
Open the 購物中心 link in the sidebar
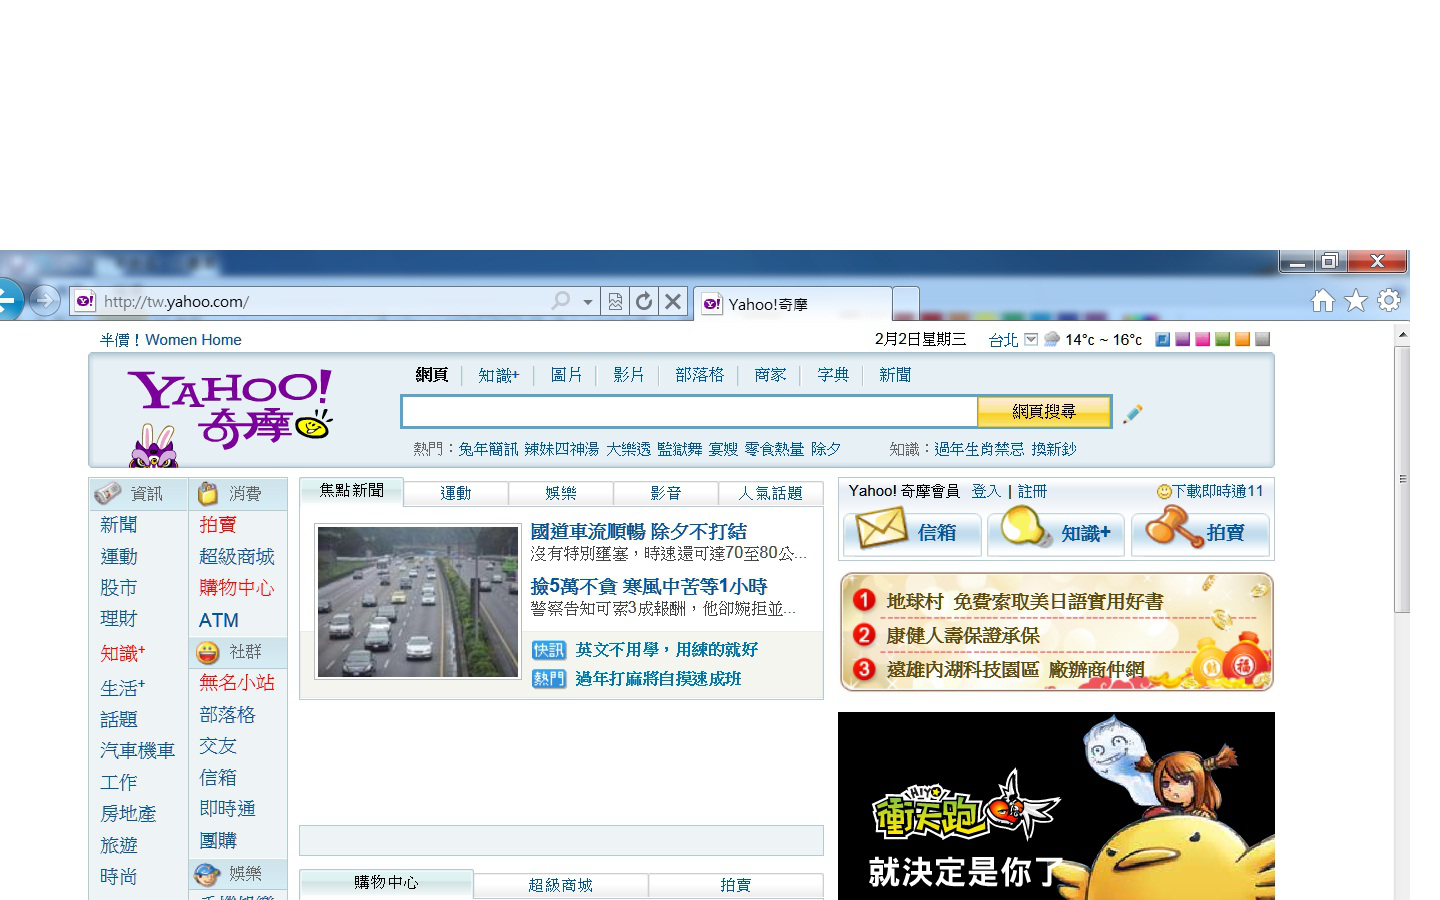coord(236,588)
